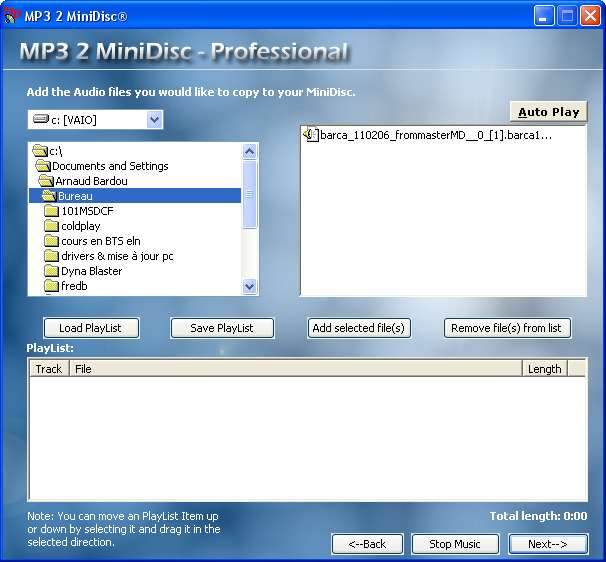Screen dimensions: 606x562
Task: Click the File column header
Action: coord(296,369)
